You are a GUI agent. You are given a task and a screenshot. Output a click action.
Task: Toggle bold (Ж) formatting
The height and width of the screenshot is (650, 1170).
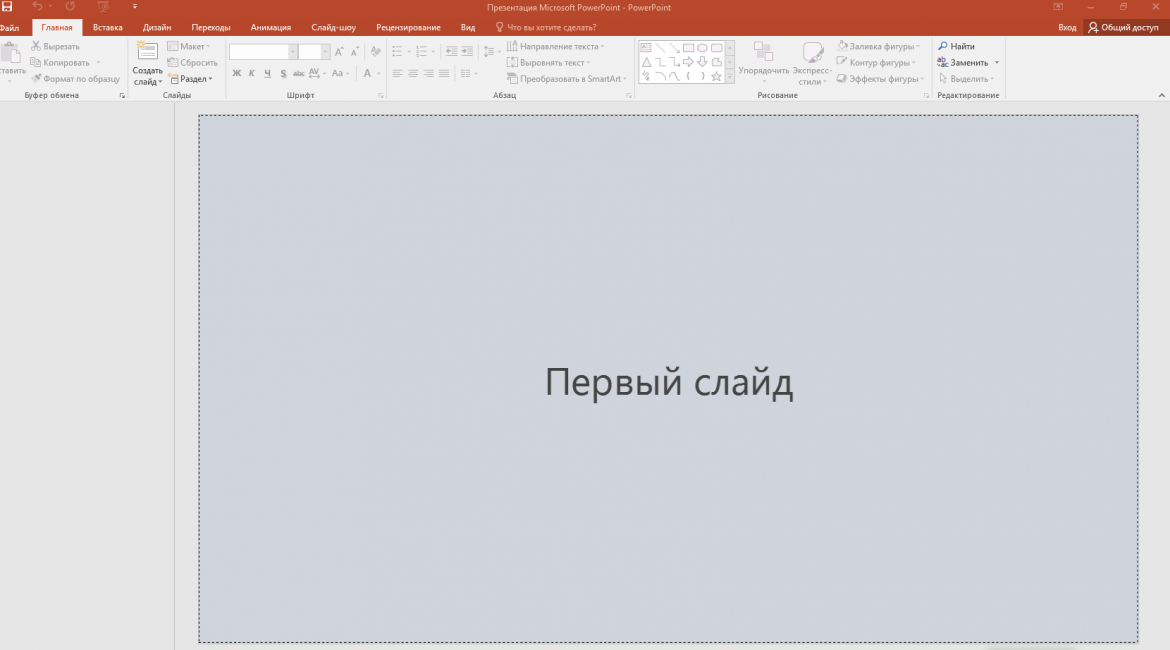click(x=237, y=73)
